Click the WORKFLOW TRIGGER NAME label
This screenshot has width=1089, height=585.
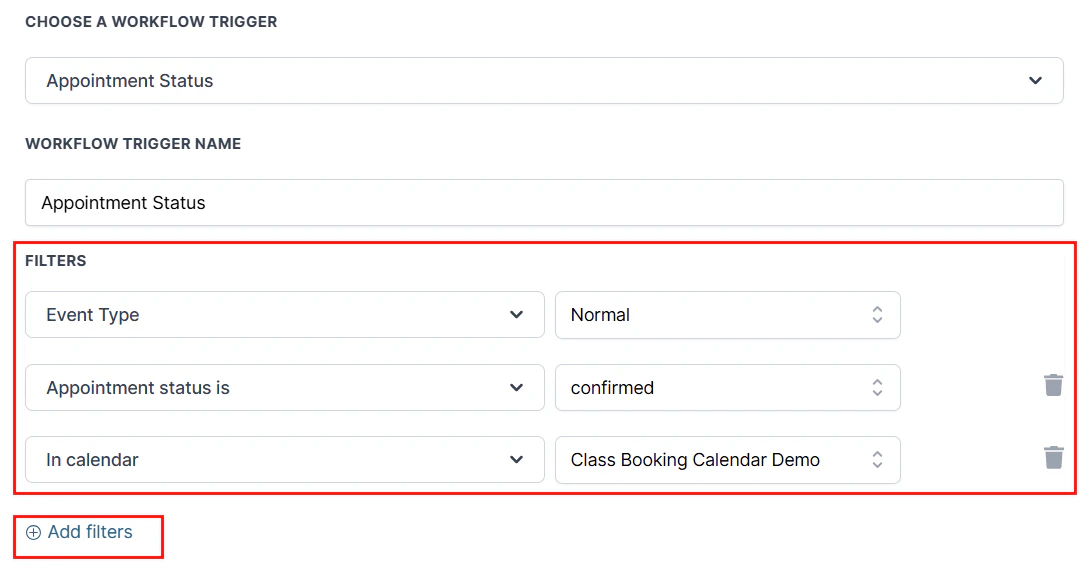[132, 143]
